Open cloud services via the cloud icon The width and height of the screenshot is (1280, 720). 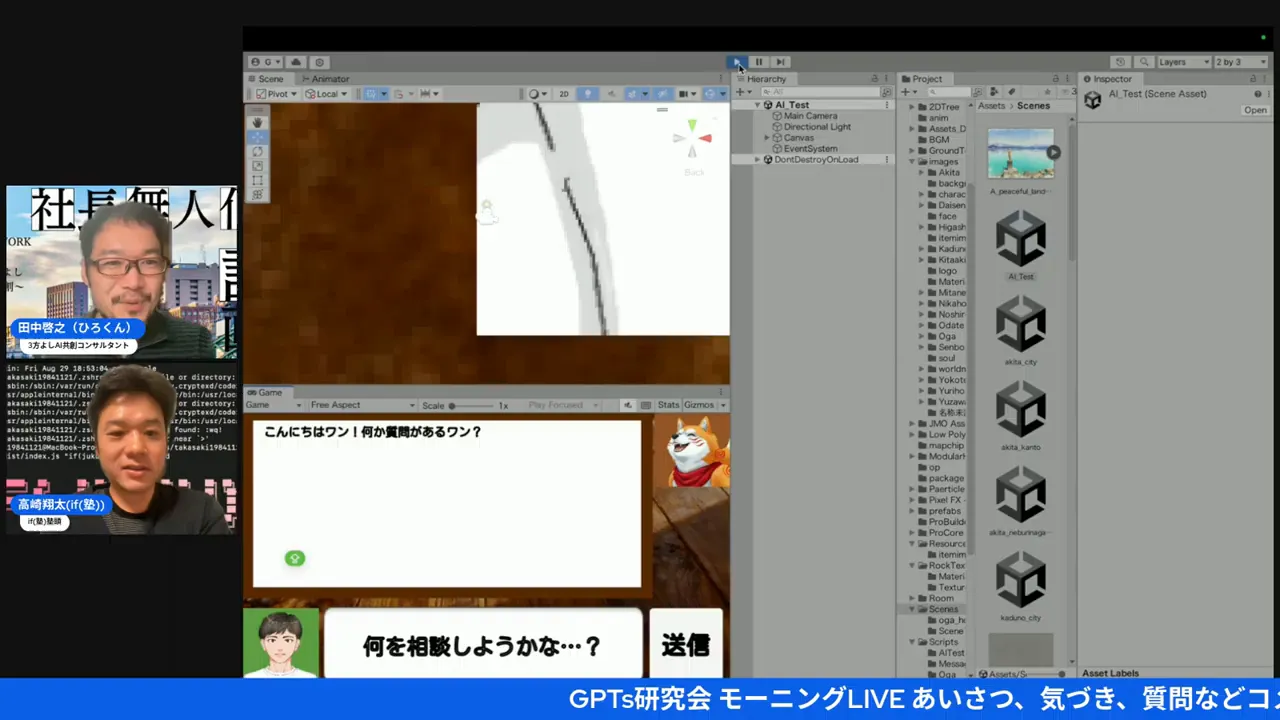pos(296,62)
